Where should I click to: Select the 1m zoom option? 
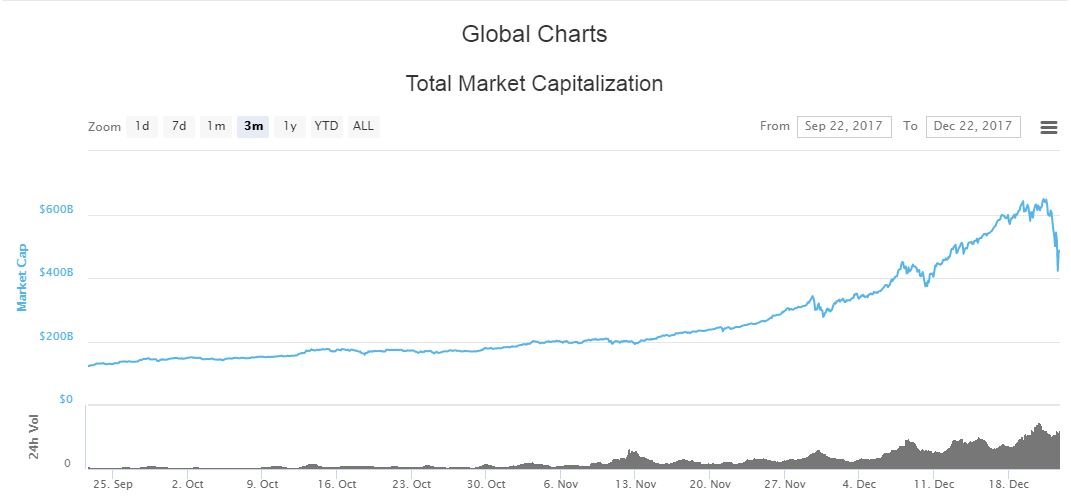pos(216,126)
